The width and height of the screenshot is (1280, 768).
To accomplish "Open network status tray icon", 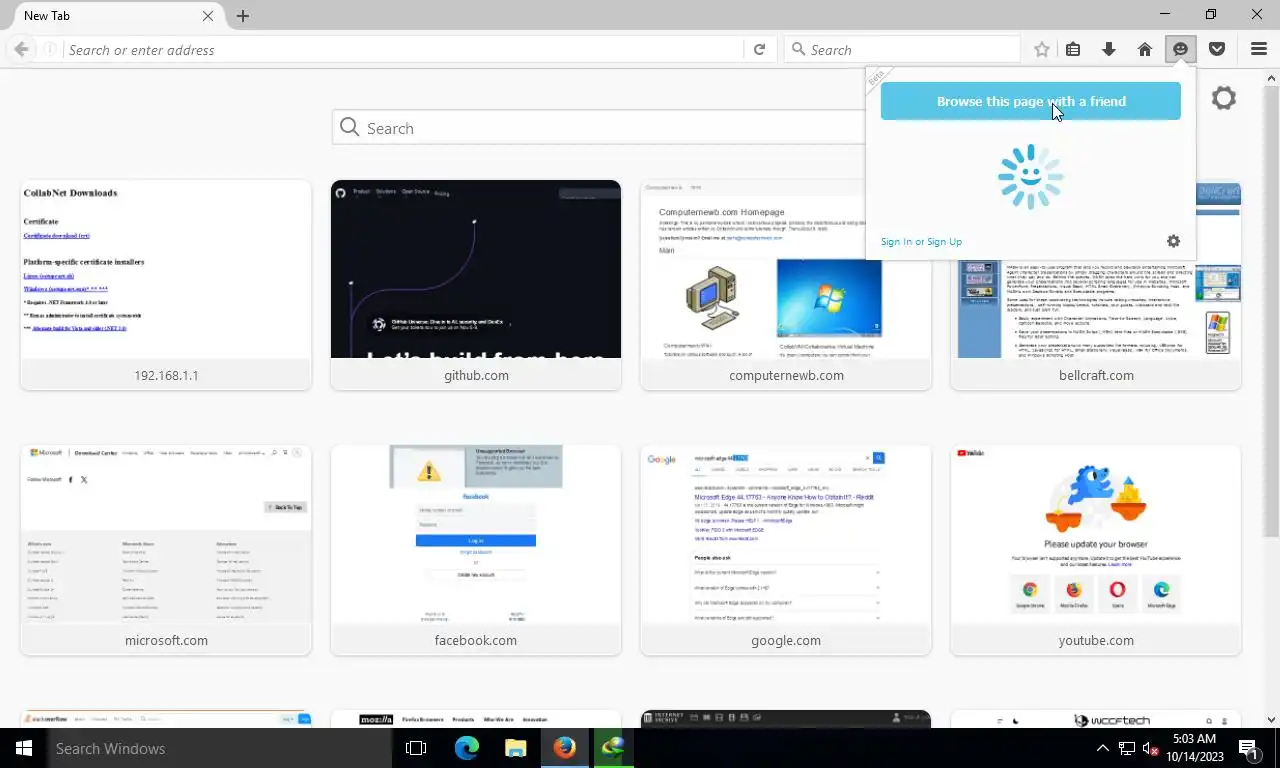I will pos(1127,748).
